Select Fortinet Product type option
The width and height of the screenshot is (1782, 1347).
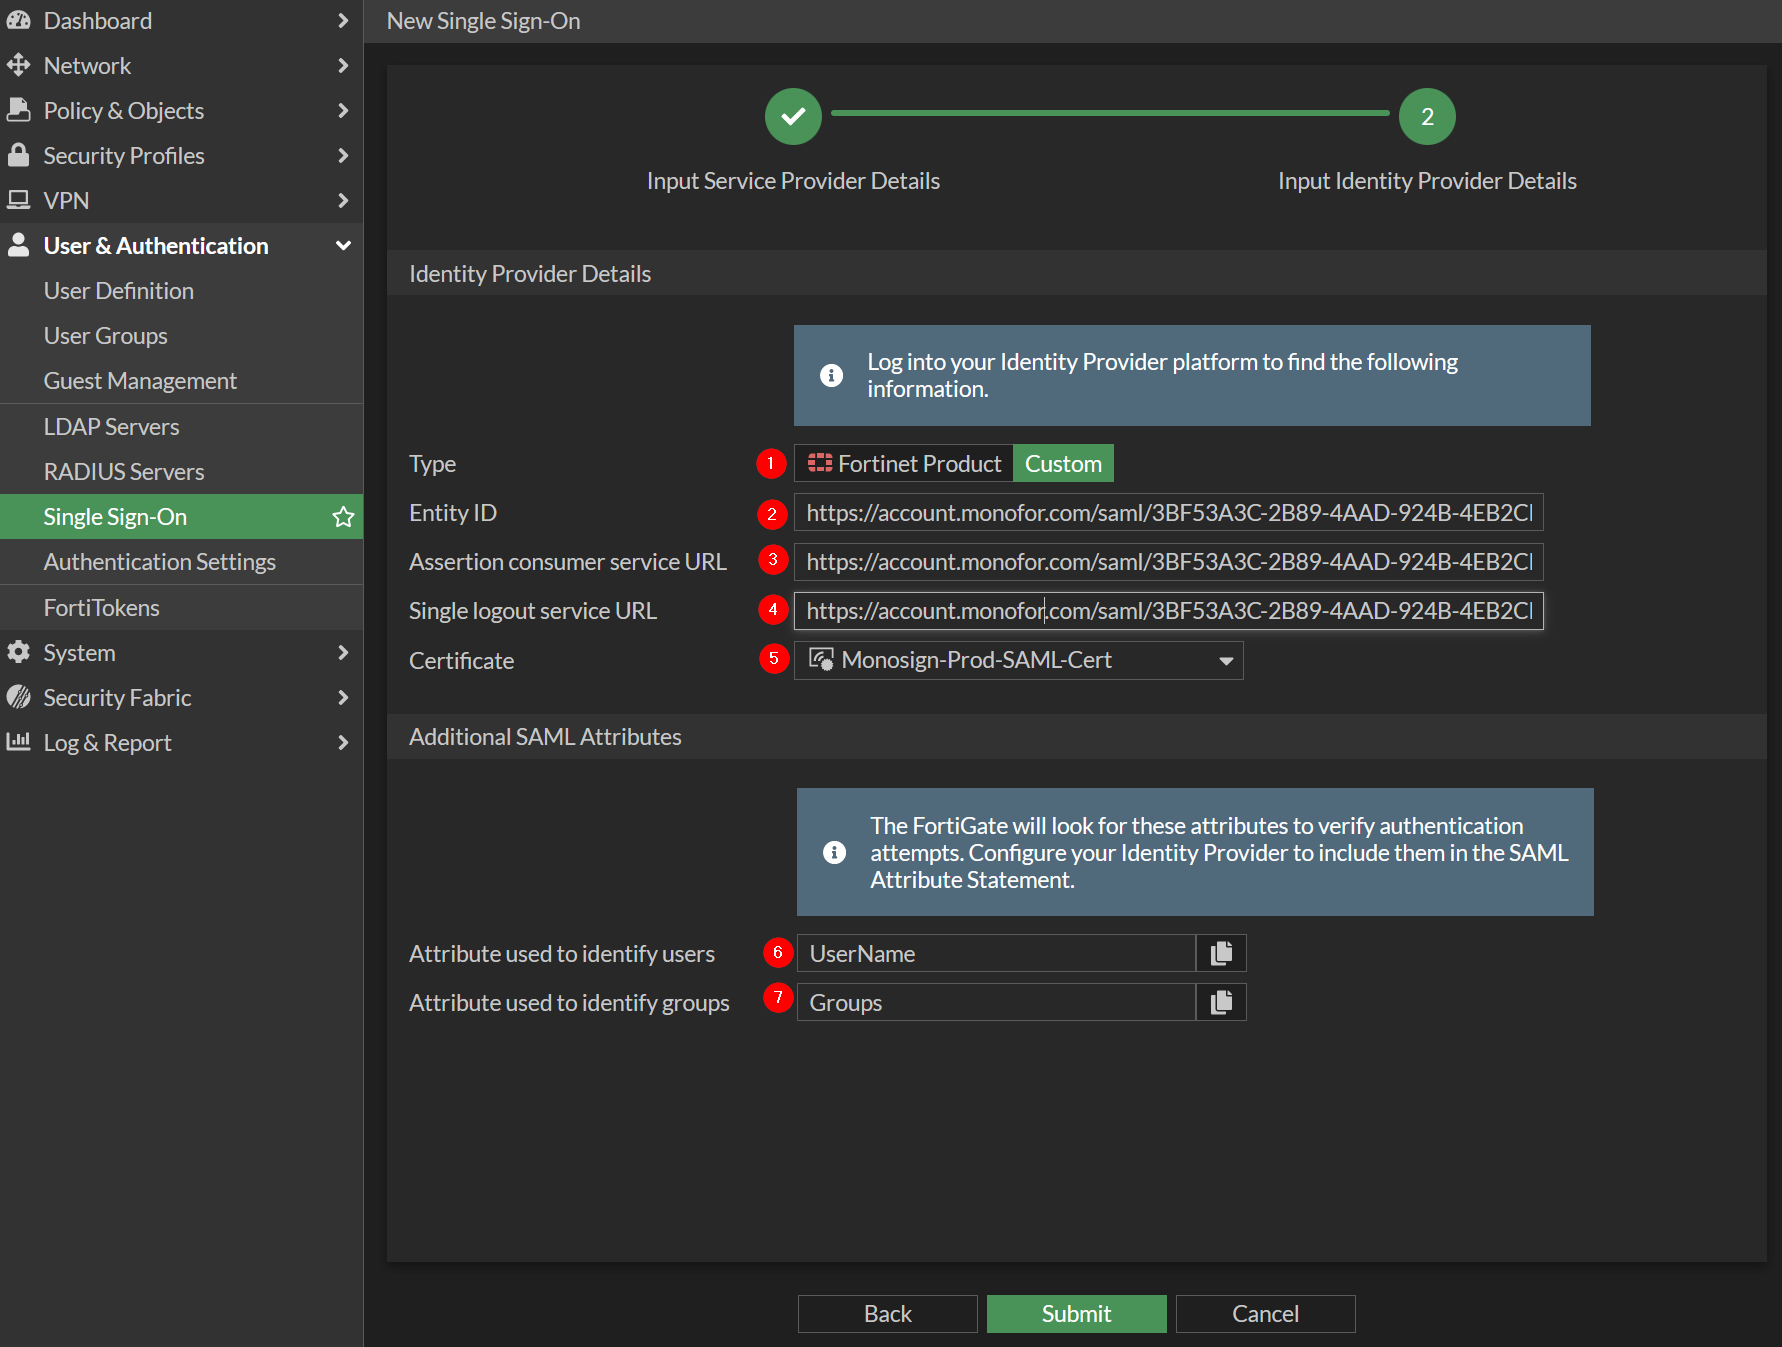click(904, 464)
